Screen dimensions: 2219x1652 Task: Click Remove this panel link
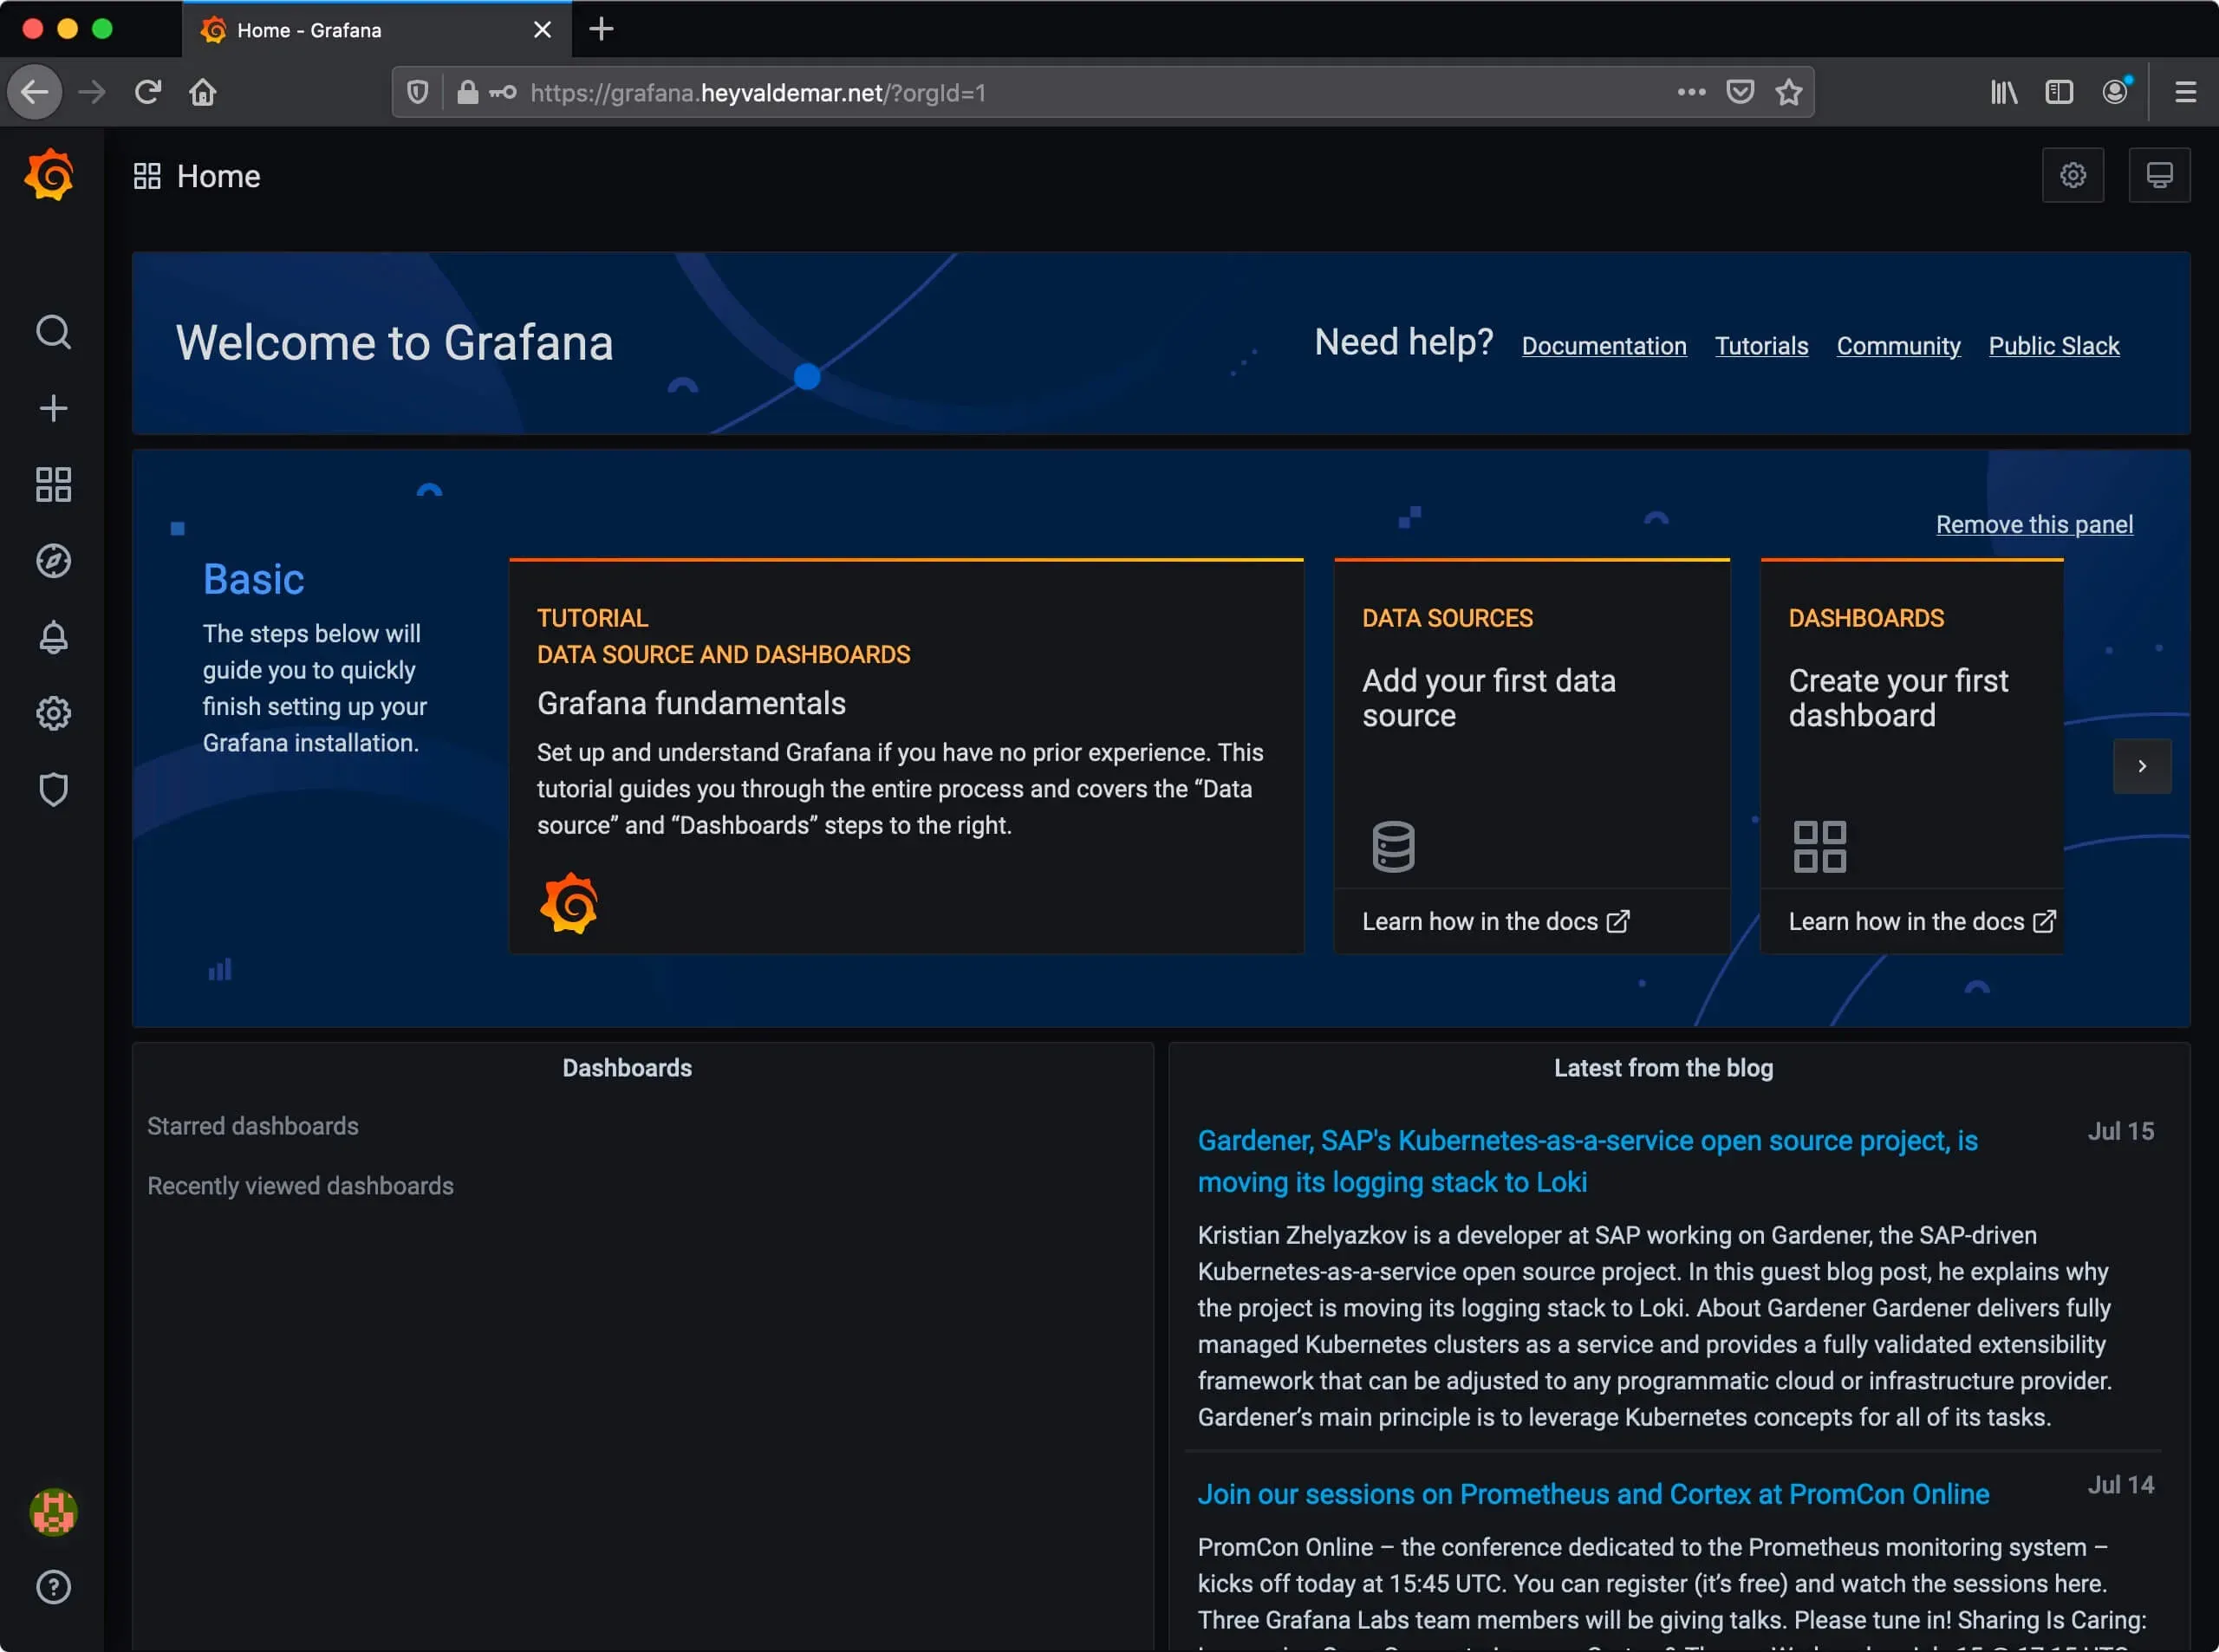click(x=2034, y=525)
